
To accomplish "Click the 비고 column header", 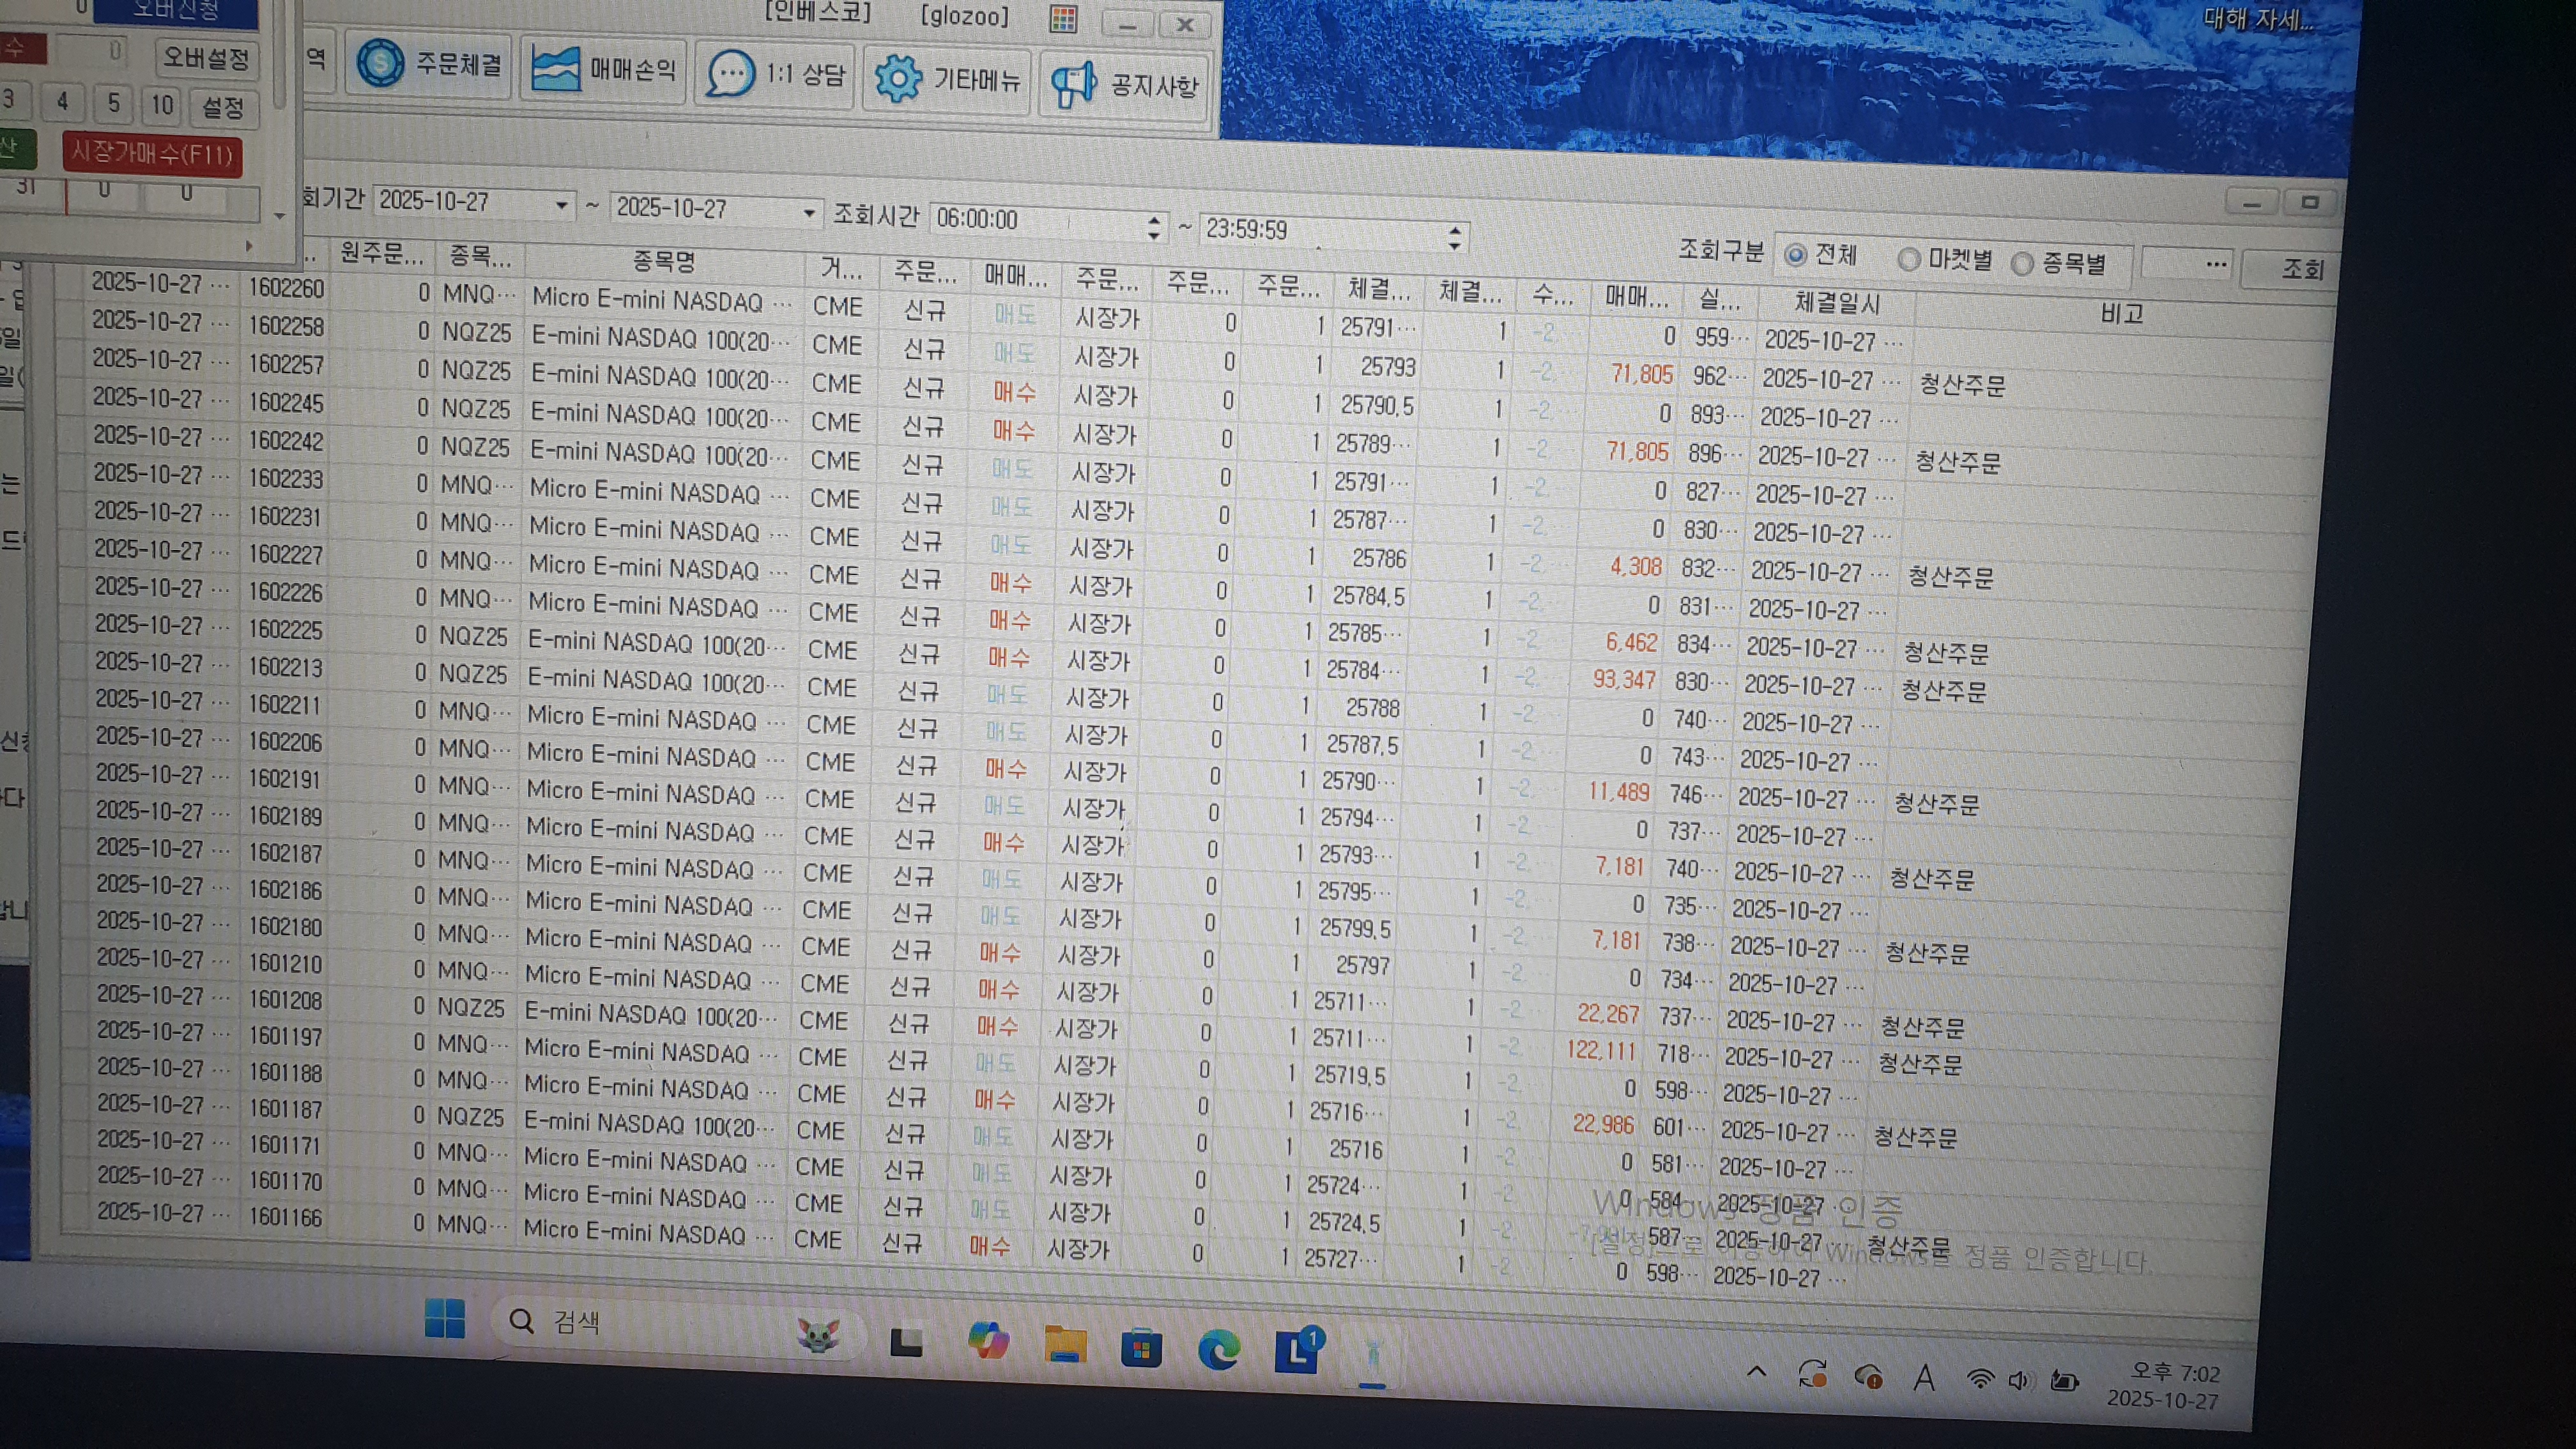I will point(2121,315).
